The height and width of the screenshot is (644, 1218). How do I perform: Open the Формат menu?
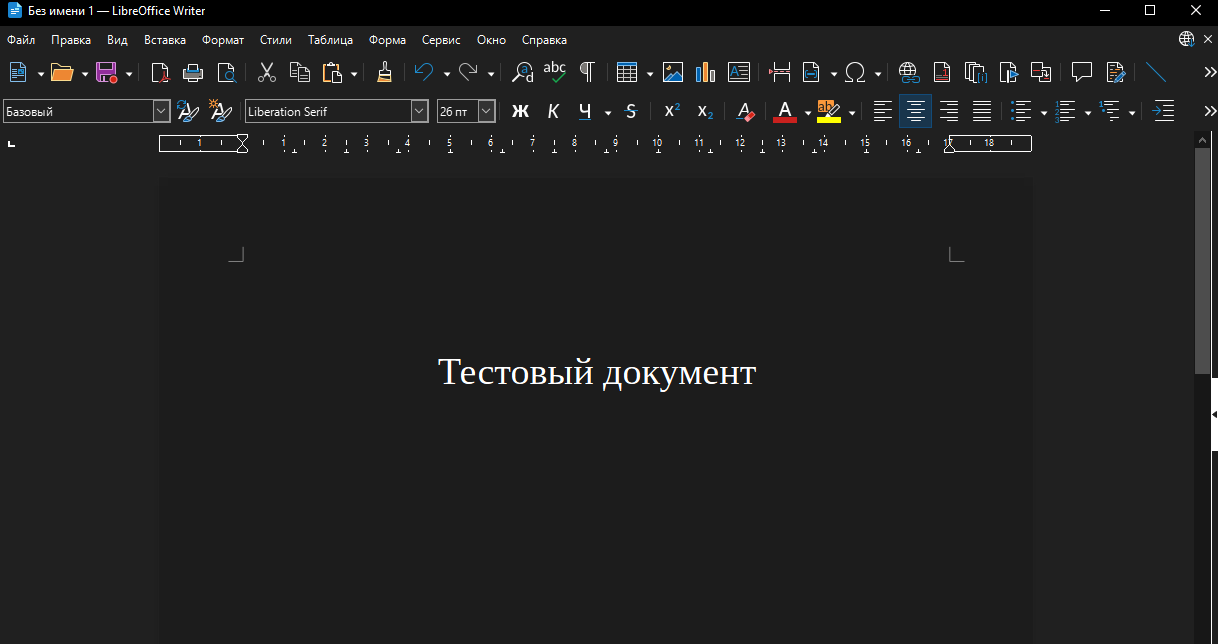[222, 40]
